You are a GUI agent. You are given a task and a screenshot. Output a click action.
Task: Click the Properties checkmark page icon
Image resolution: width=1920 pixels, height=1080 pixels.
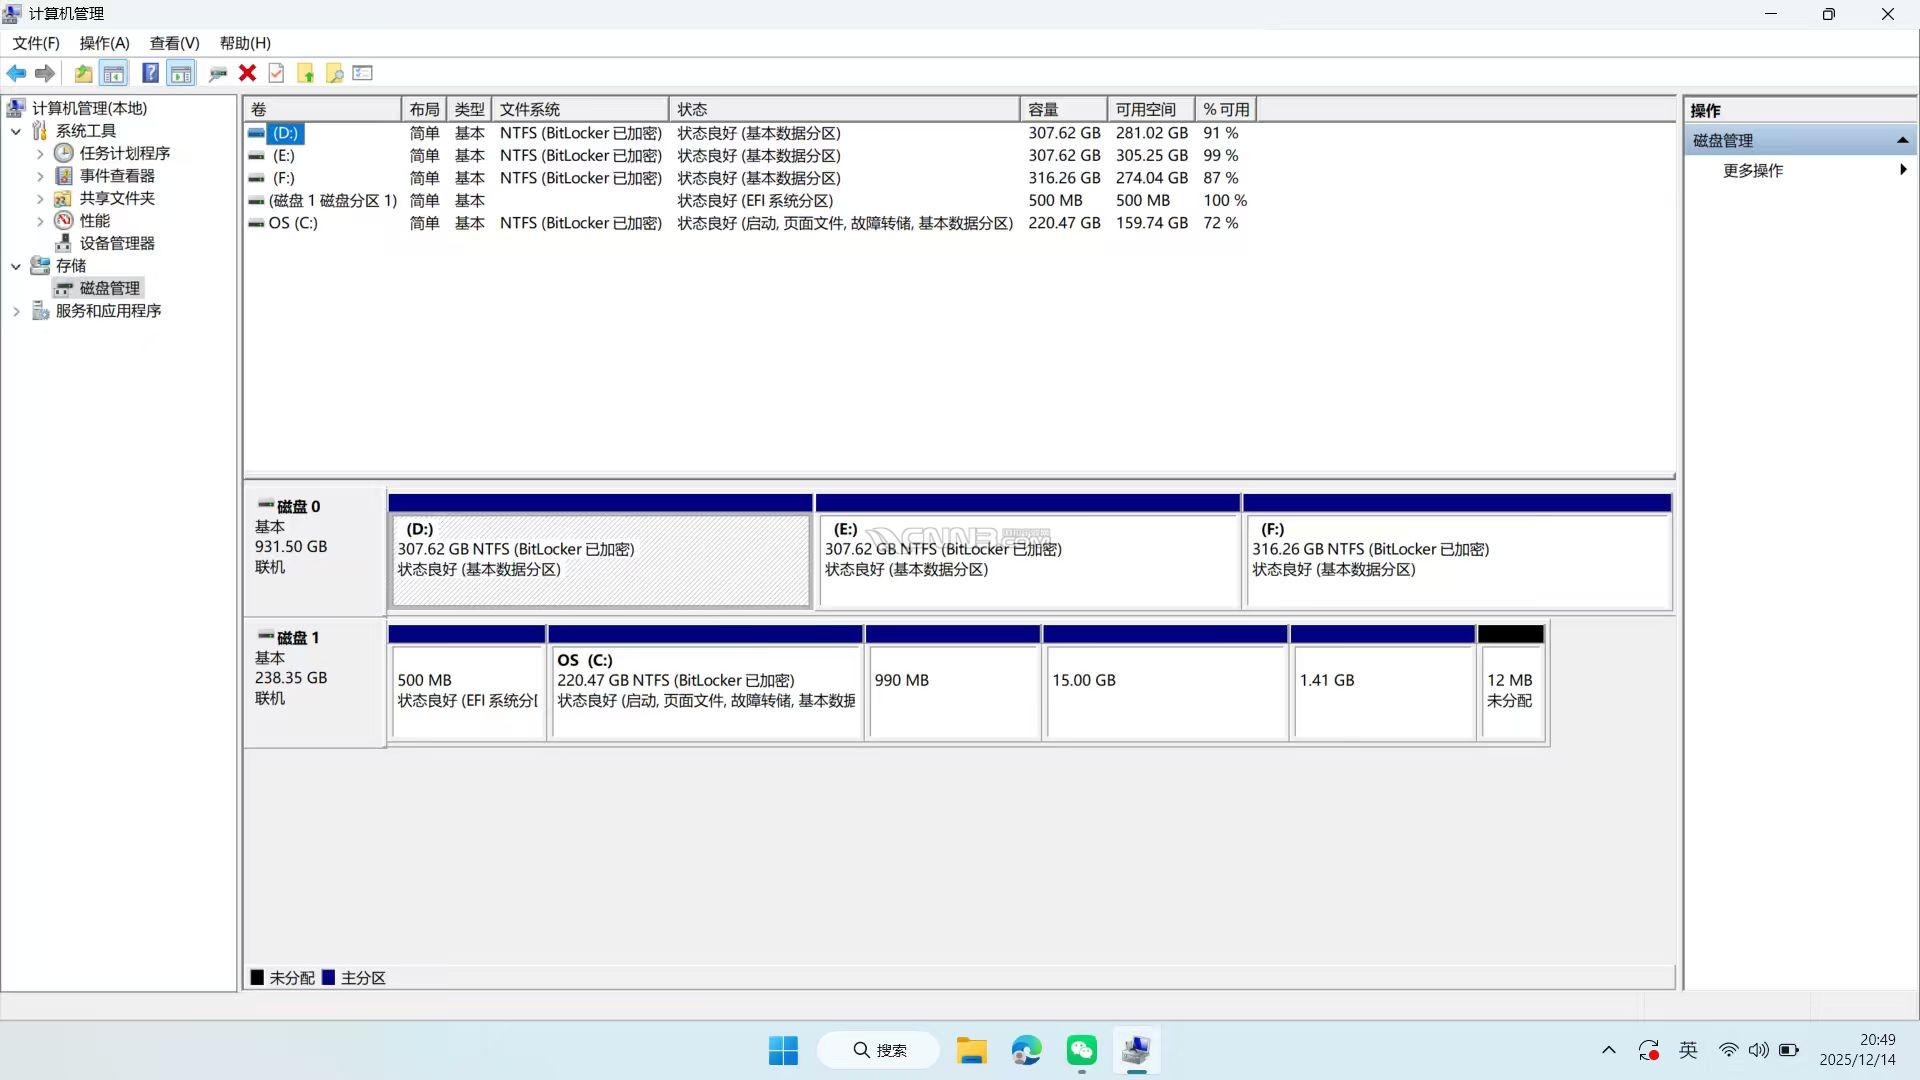277,73
